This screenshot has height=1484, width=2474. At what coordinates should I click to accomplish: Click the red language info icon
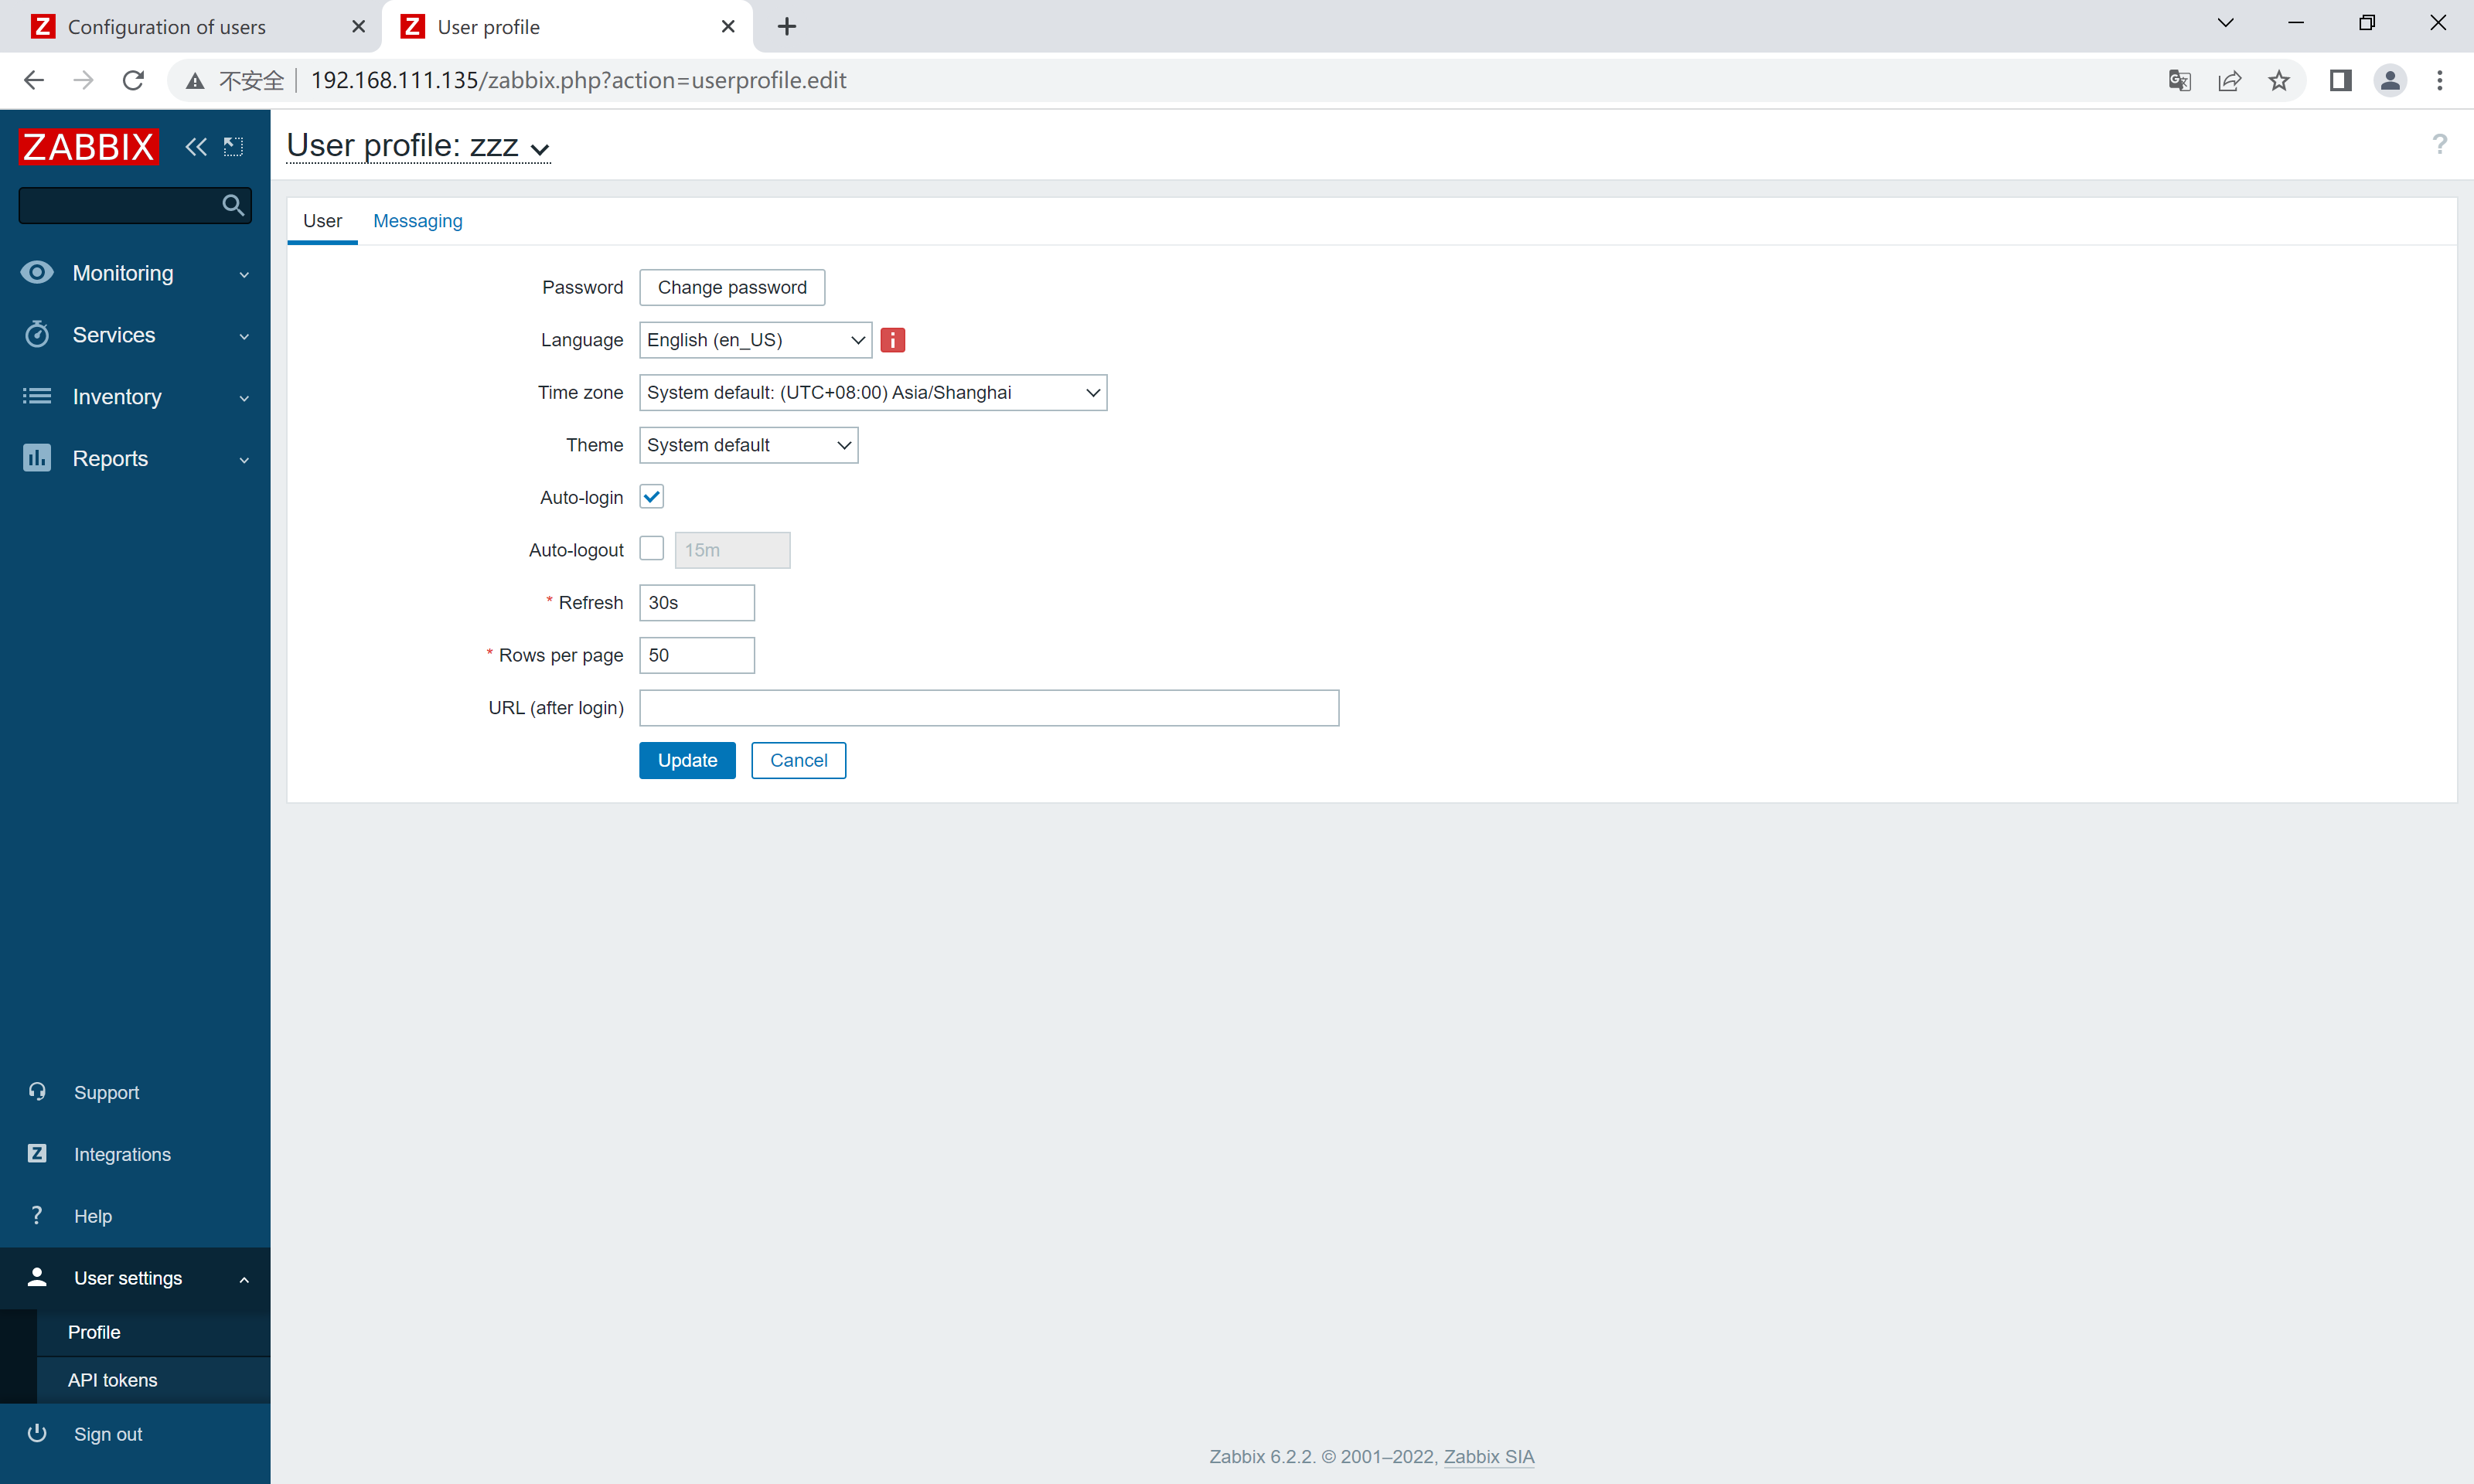(893, 340)
